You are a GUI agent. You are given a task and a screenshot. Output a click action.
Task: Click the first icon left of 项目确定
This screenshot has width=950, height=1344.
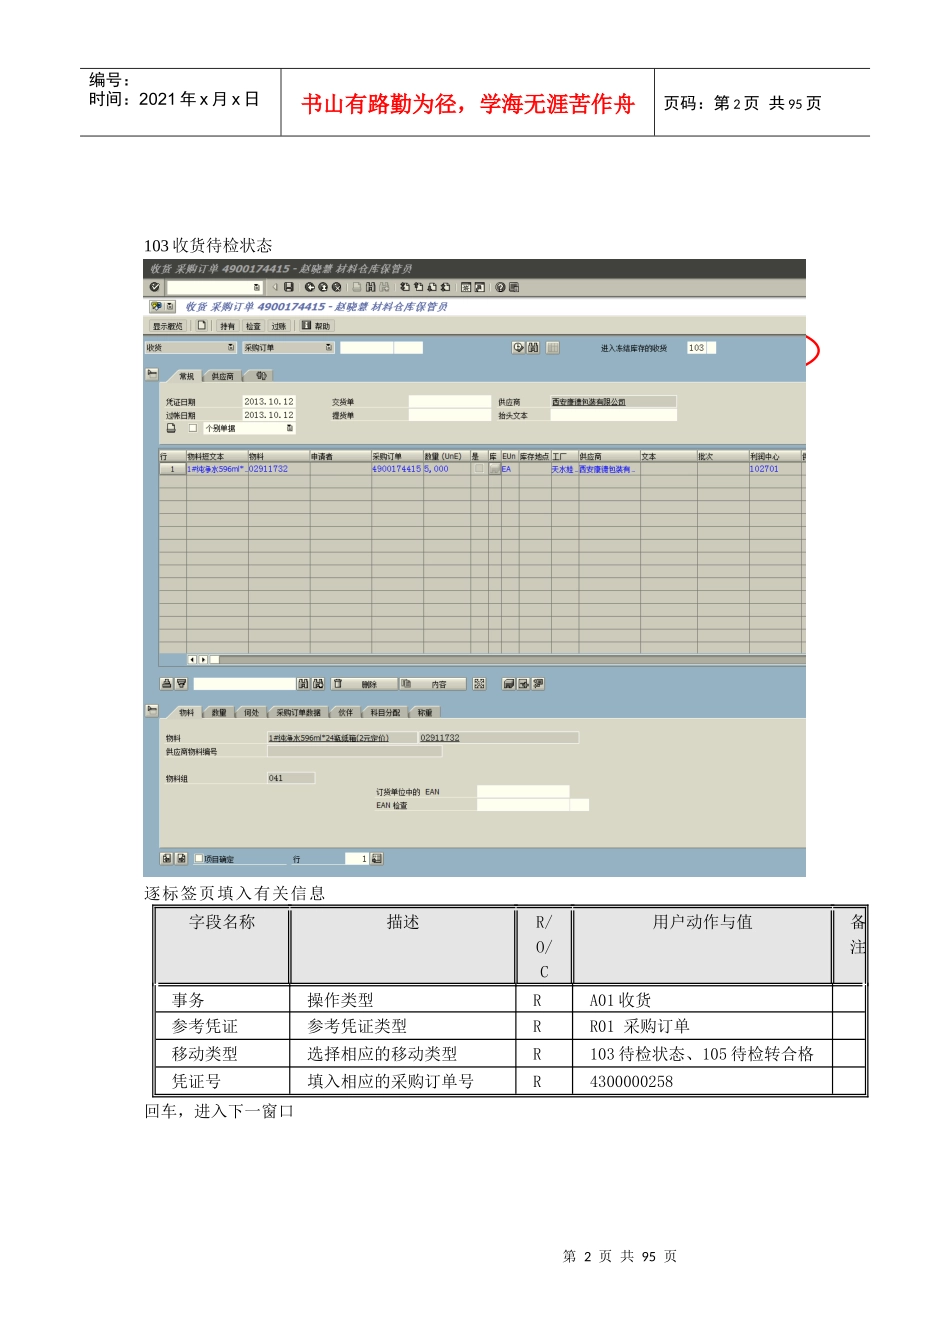167,859
